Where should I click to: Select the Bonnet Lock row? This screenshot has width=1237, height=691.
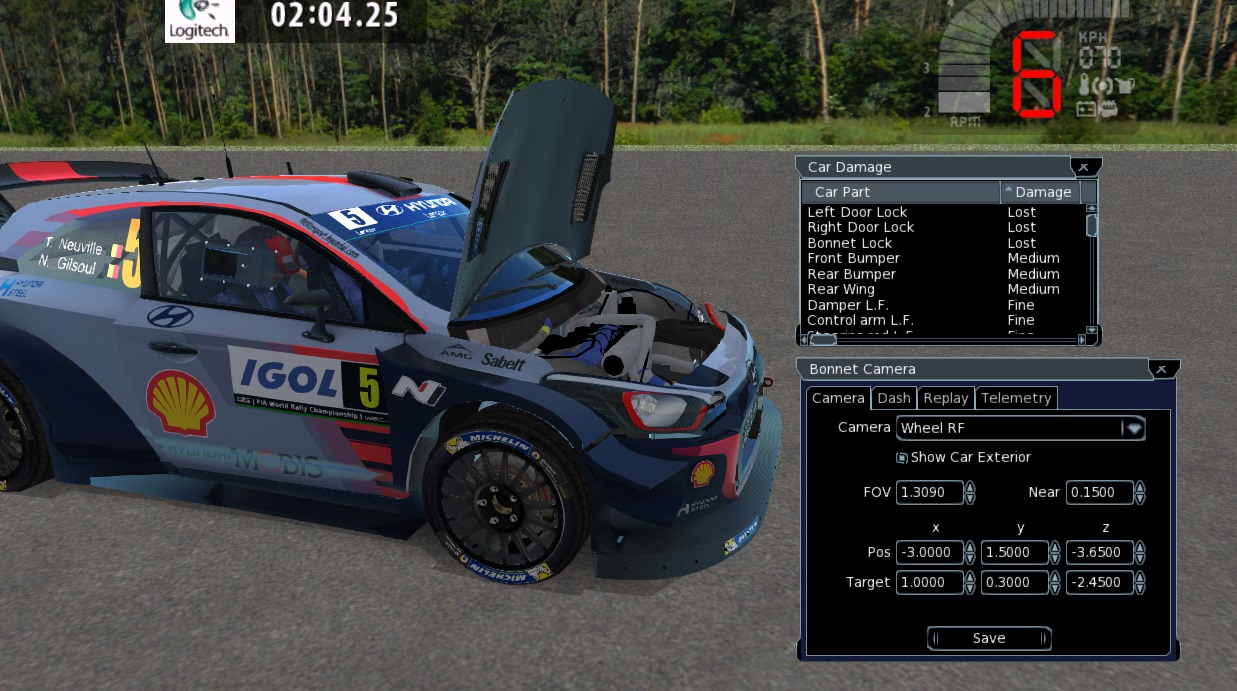point(942,243)
